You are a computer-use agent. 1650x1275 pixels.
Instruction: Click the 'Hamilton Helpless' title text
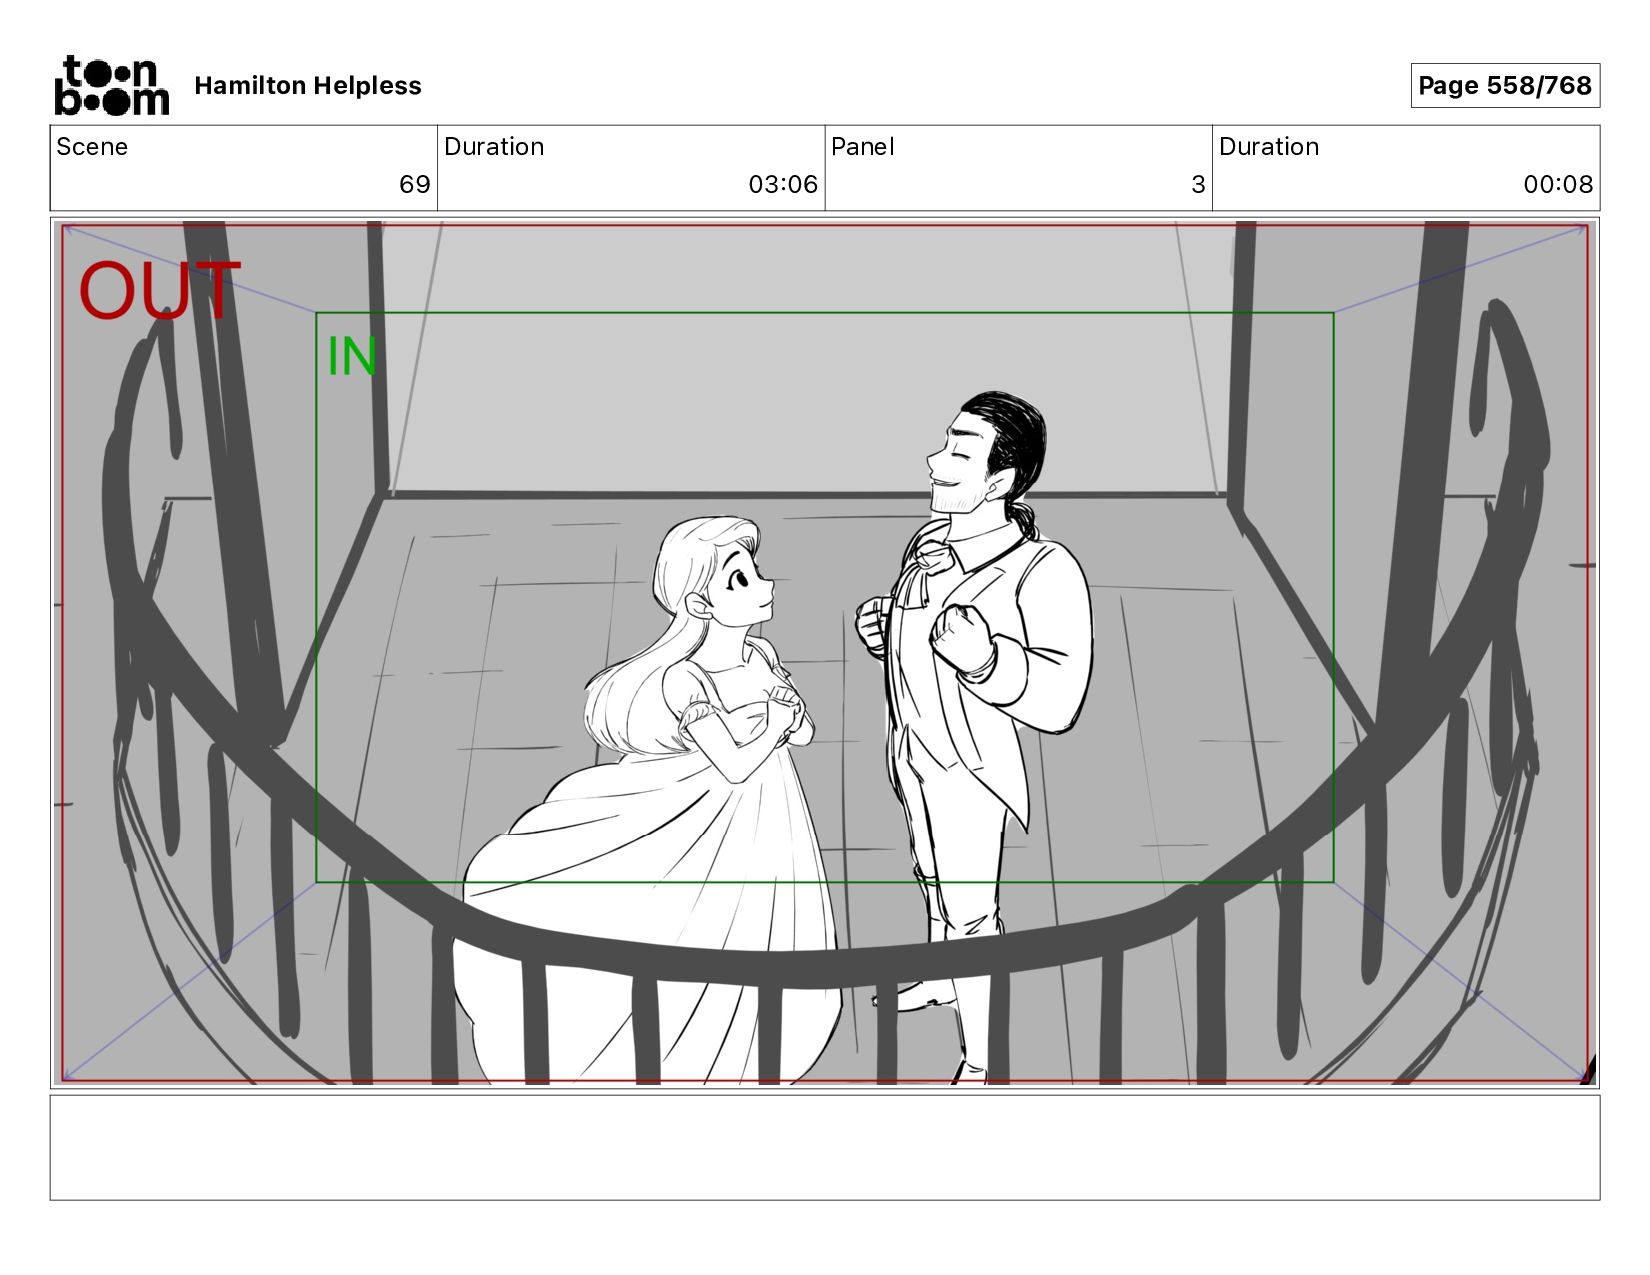coord(308,86)
